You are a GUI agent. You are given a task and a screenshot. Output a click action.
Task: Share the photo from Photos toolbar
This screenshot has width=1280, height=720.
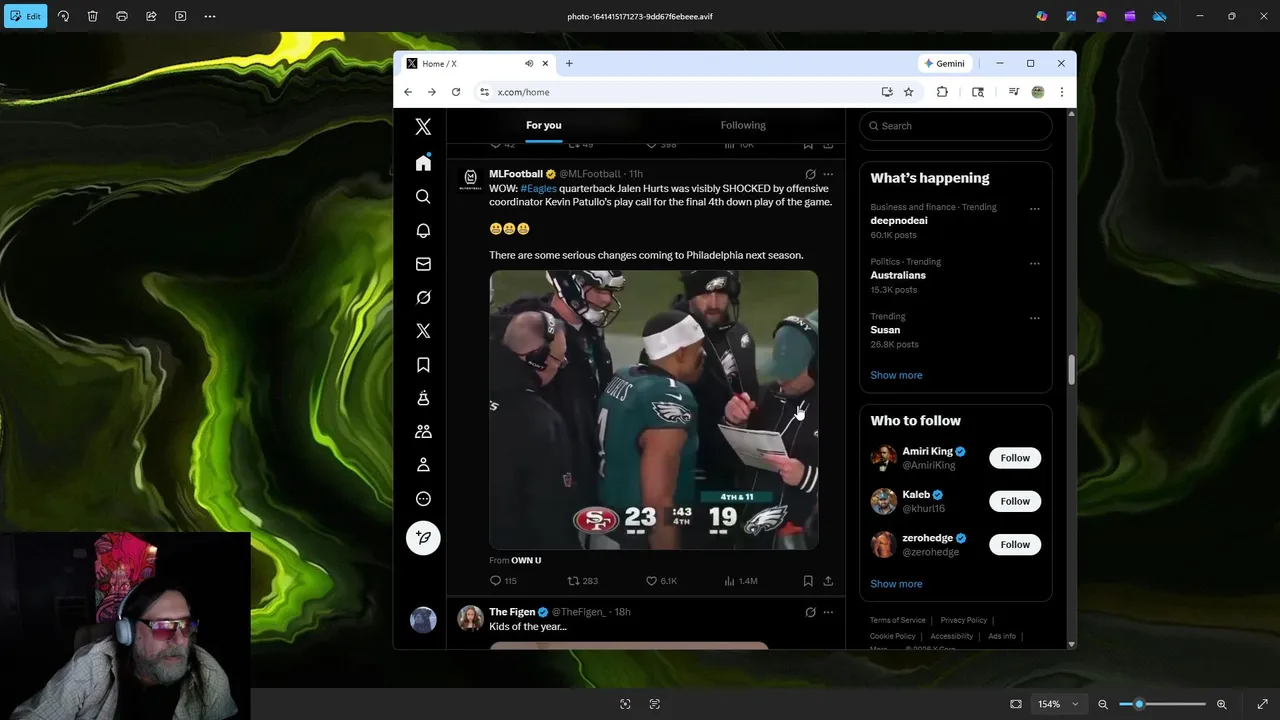click(x=151, y=16)
